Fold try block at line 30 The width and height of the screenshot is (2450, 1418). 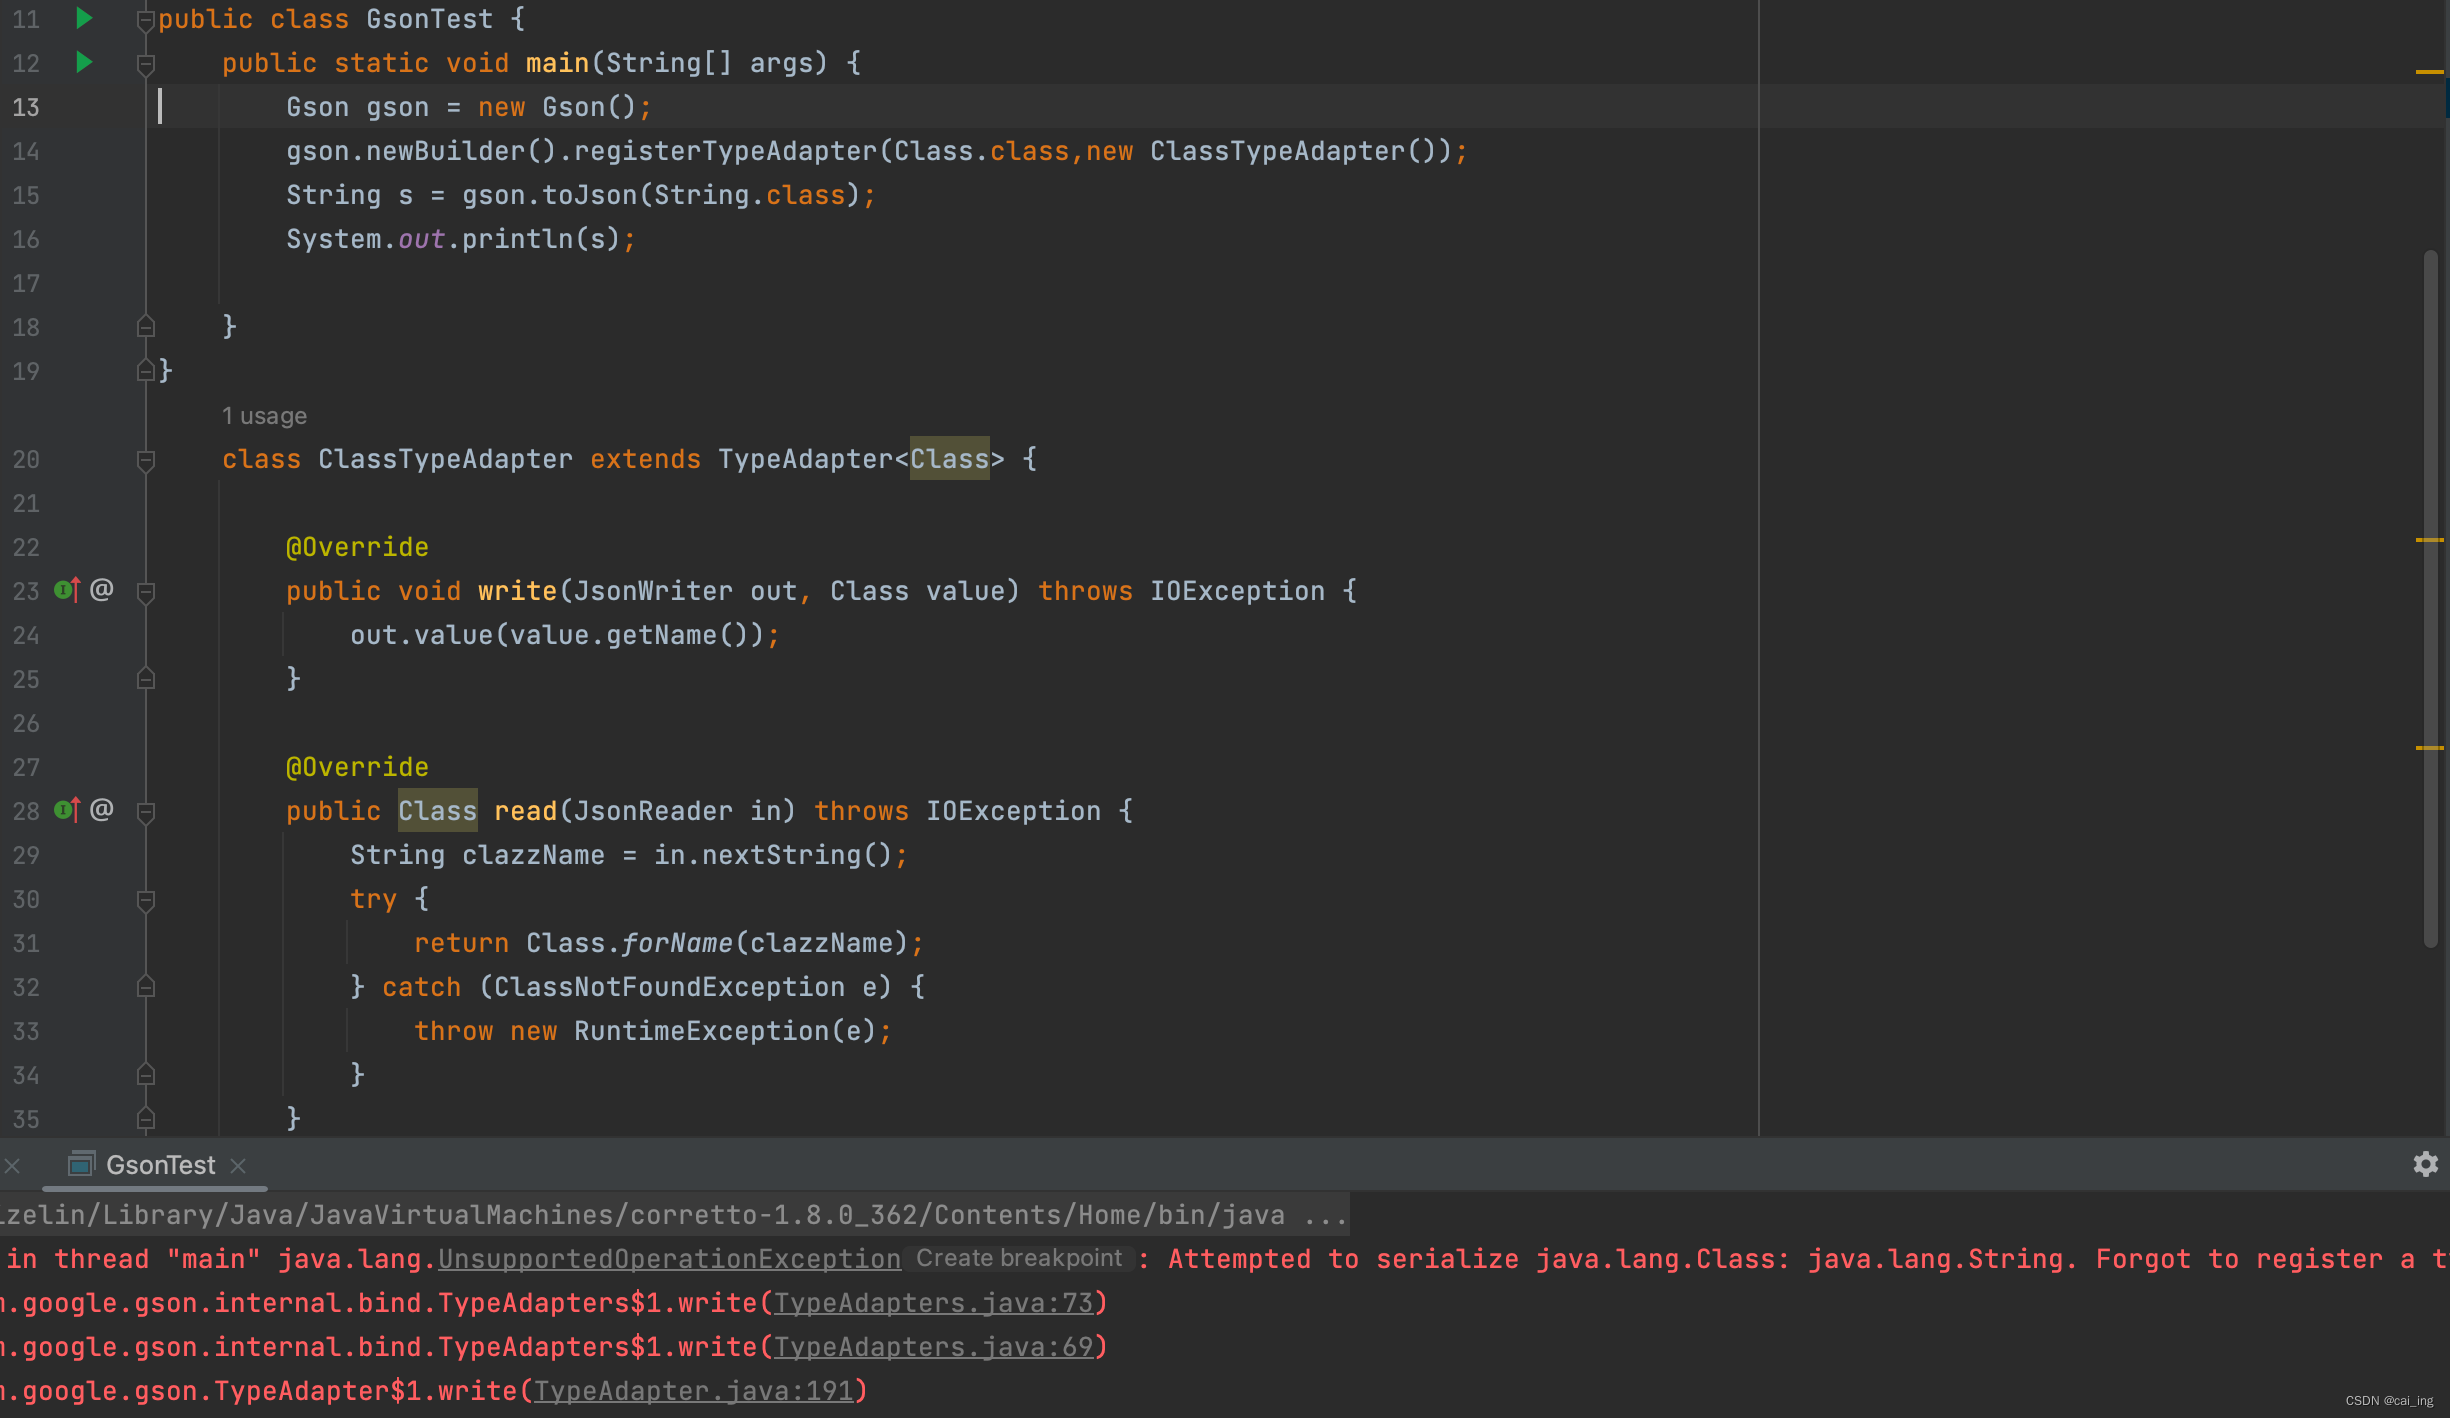pyautogui.click(x=146, y=899)
